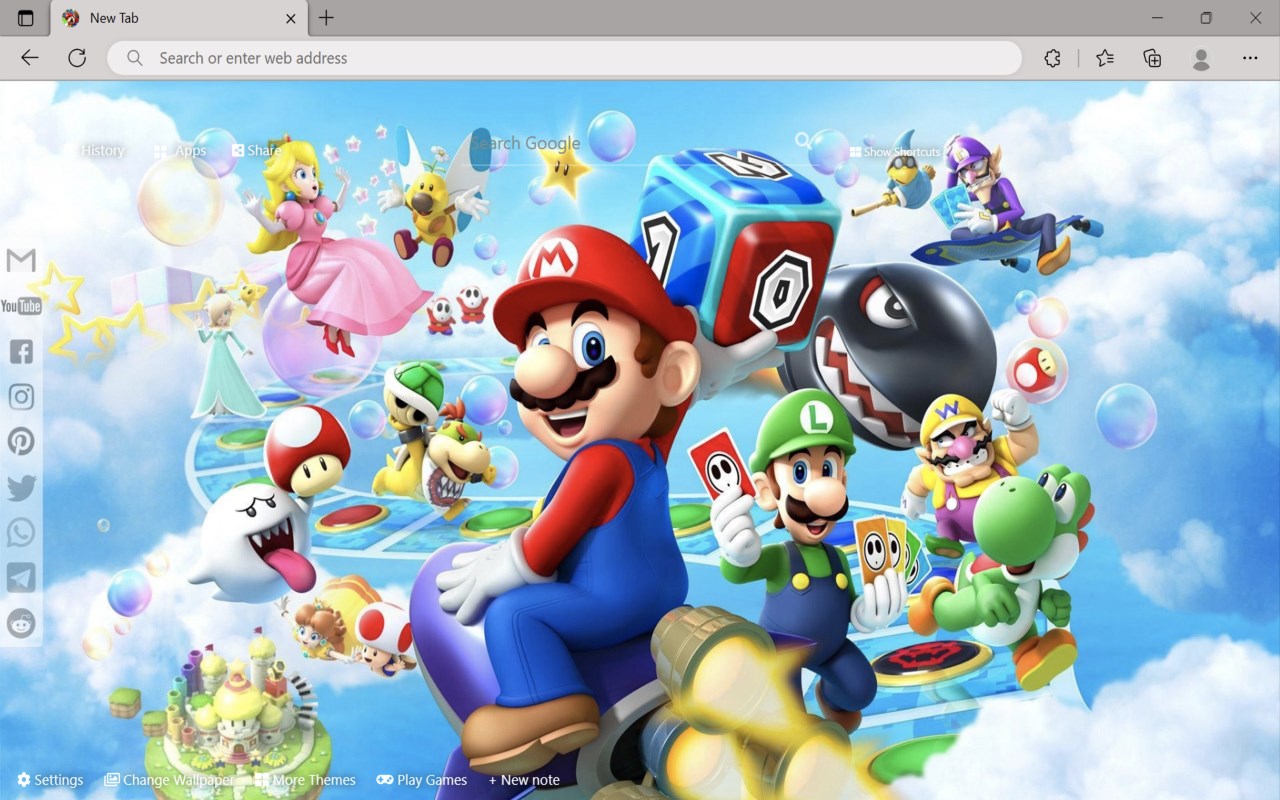Open the Settings and more menu

pos(1250,59)
